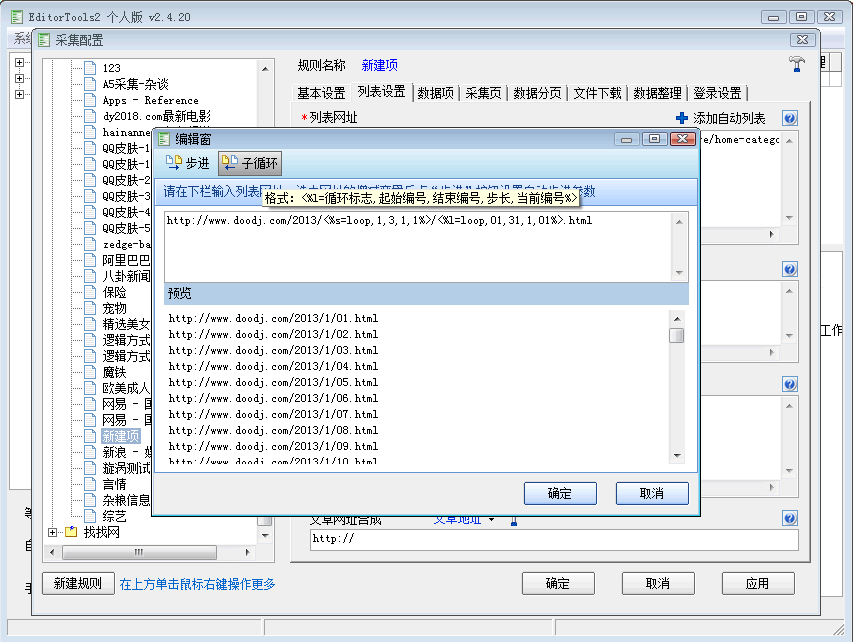Screen dimensions: 853x642
Task: Open the help icon near 文章网址合成
Action: click(789, 518)
